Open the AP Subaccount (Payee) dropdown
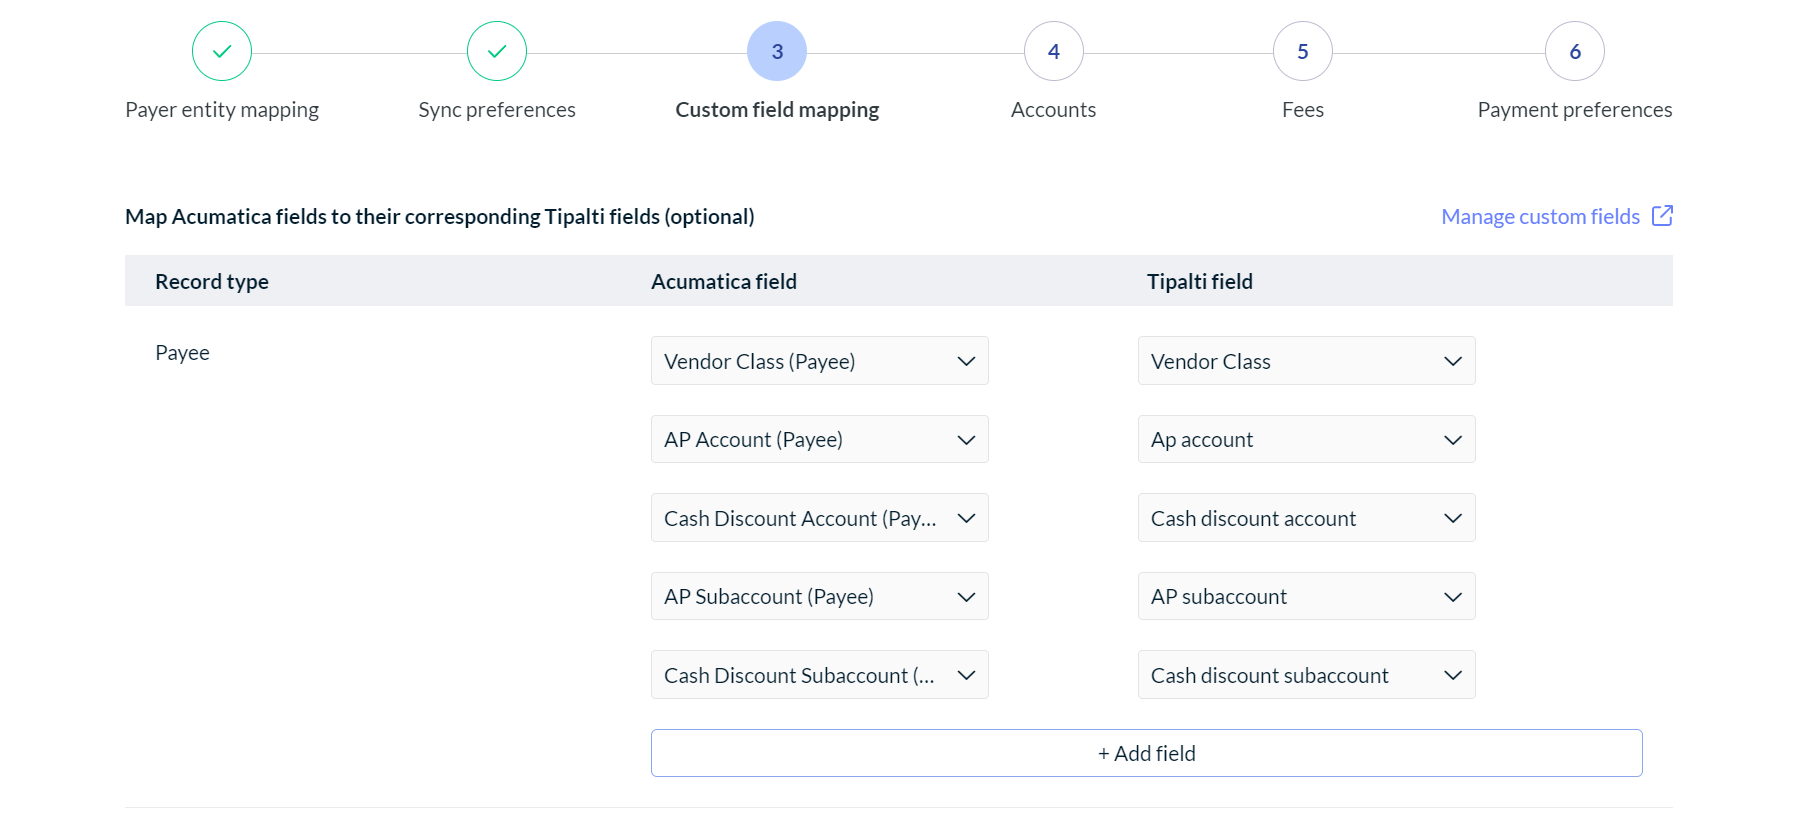 coord(820,596)
